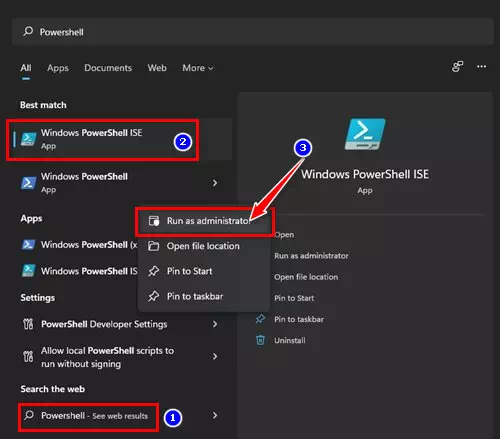This screenshot has width=500, height=439.
Task: Click the Windows PowerShell (x86) icon
Action: click(28, 244)
